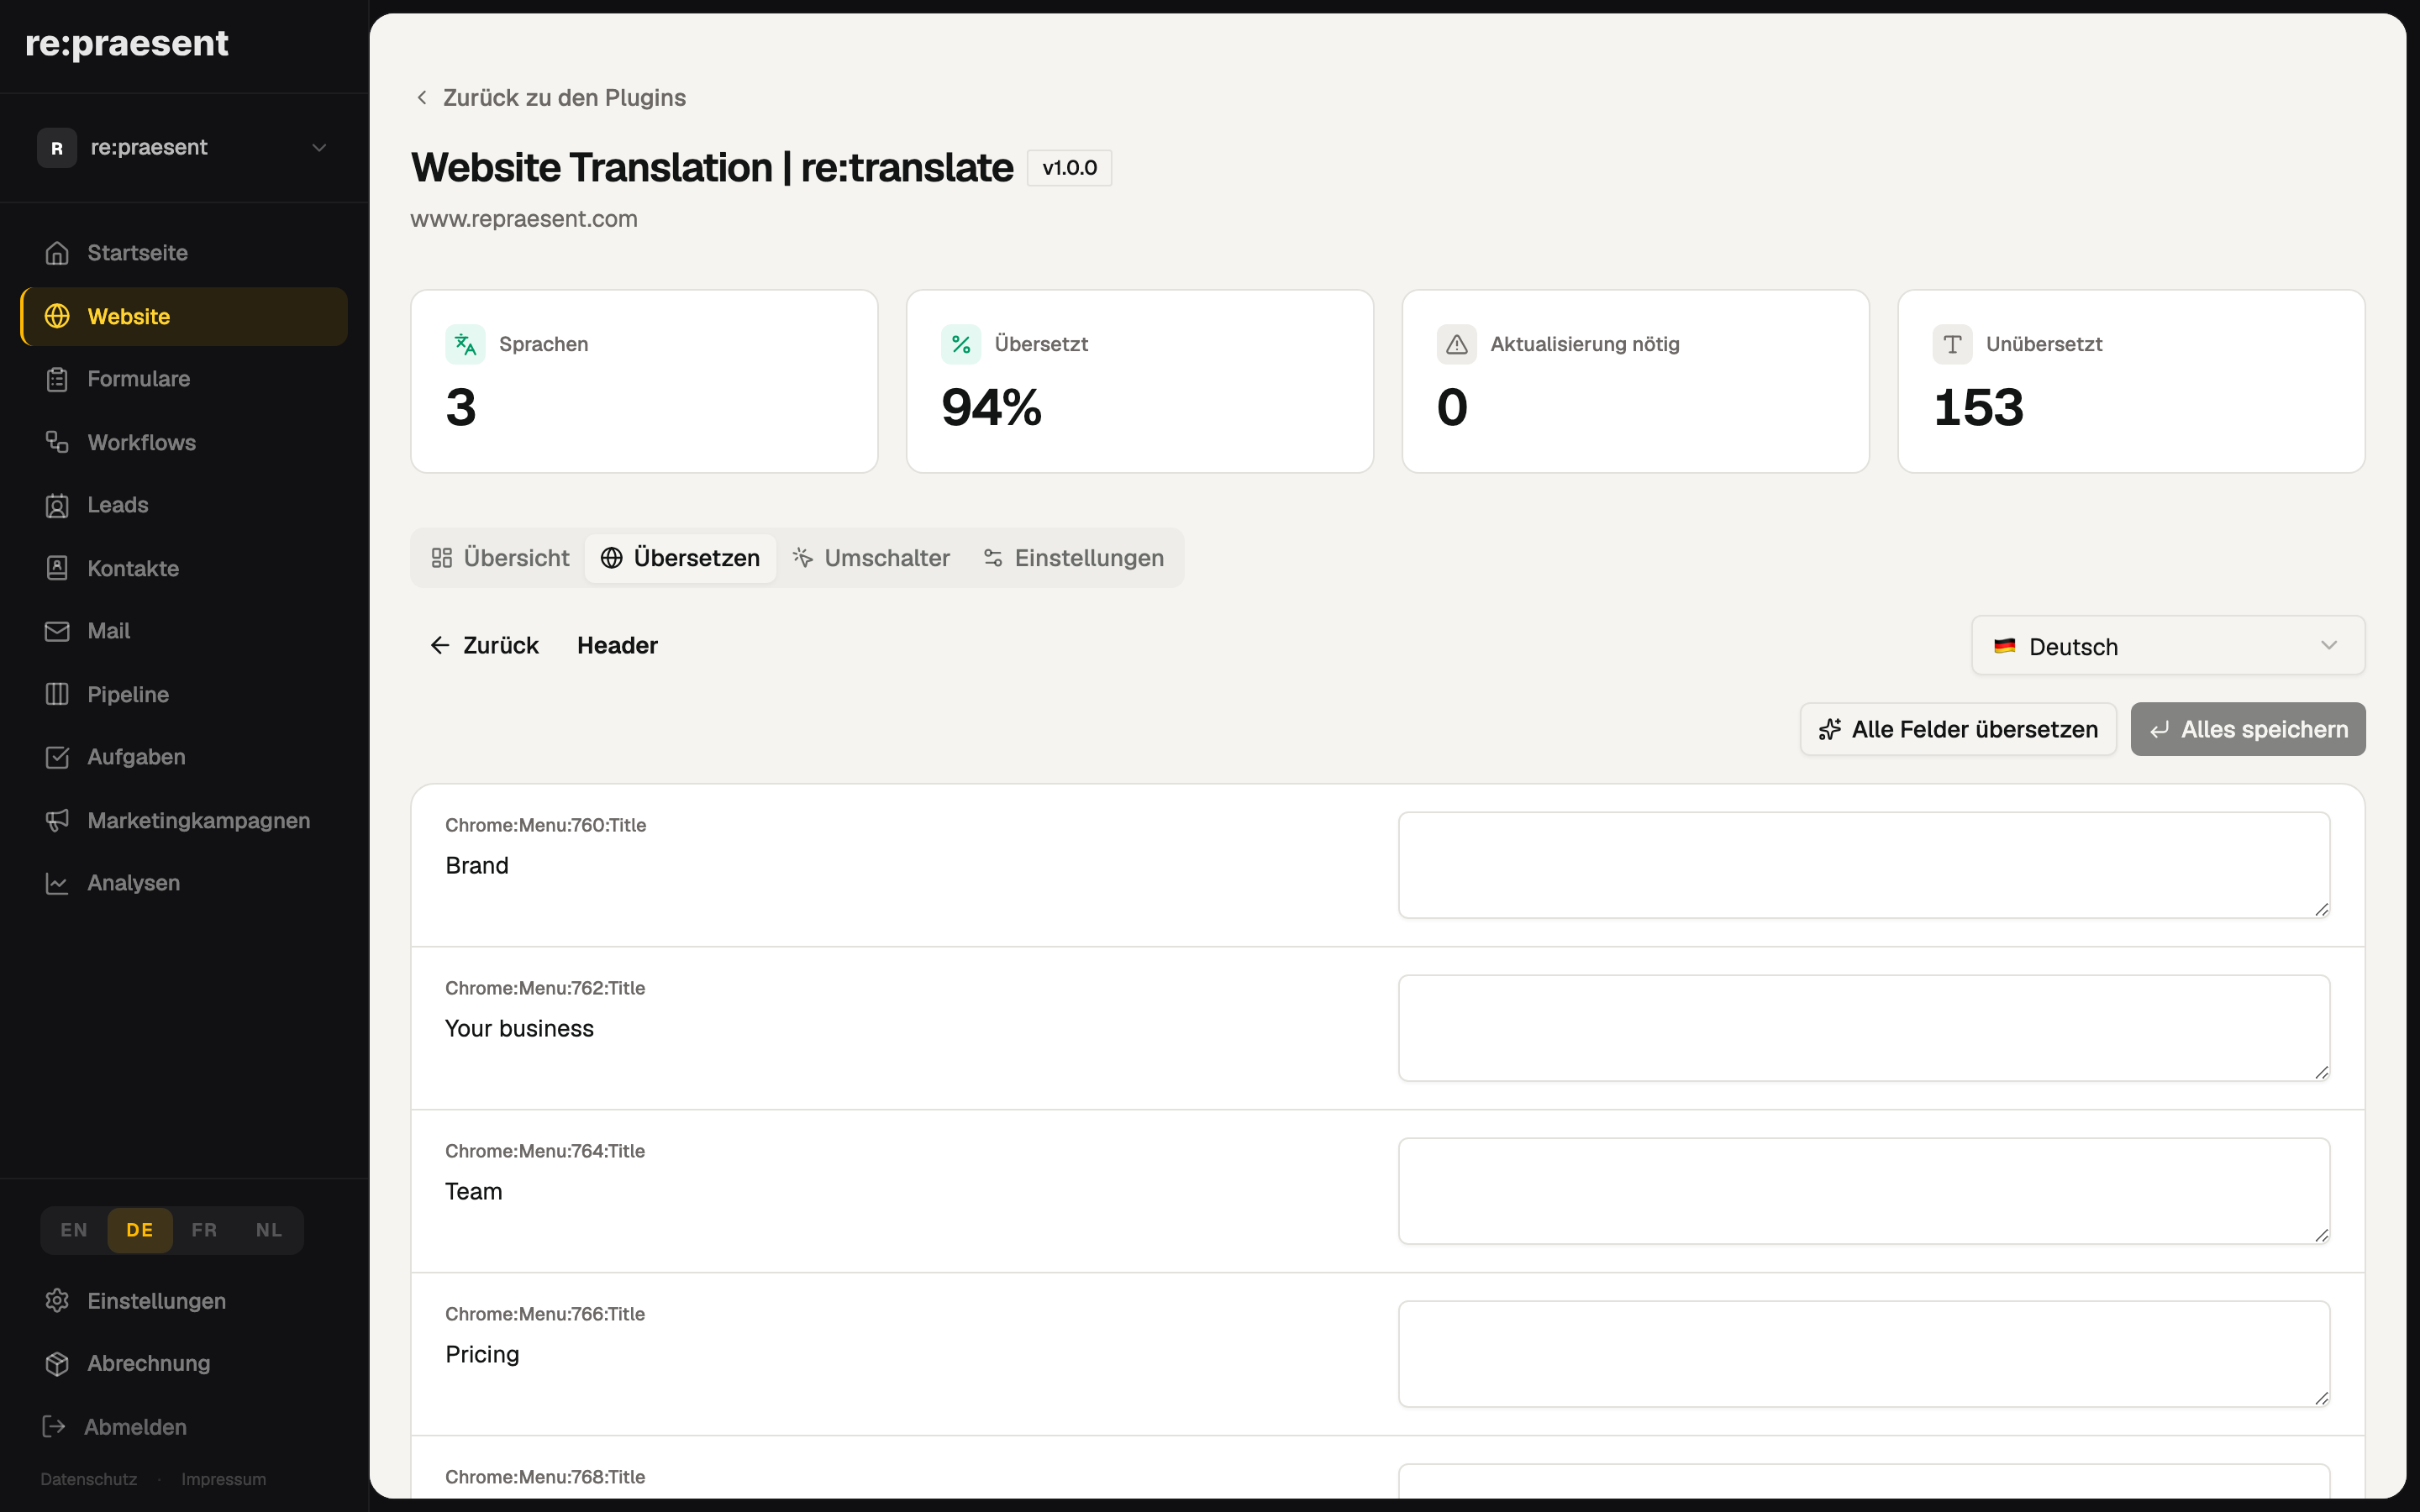
Task: Open the Datenschutz link
Action: (x=89, y=1479)
